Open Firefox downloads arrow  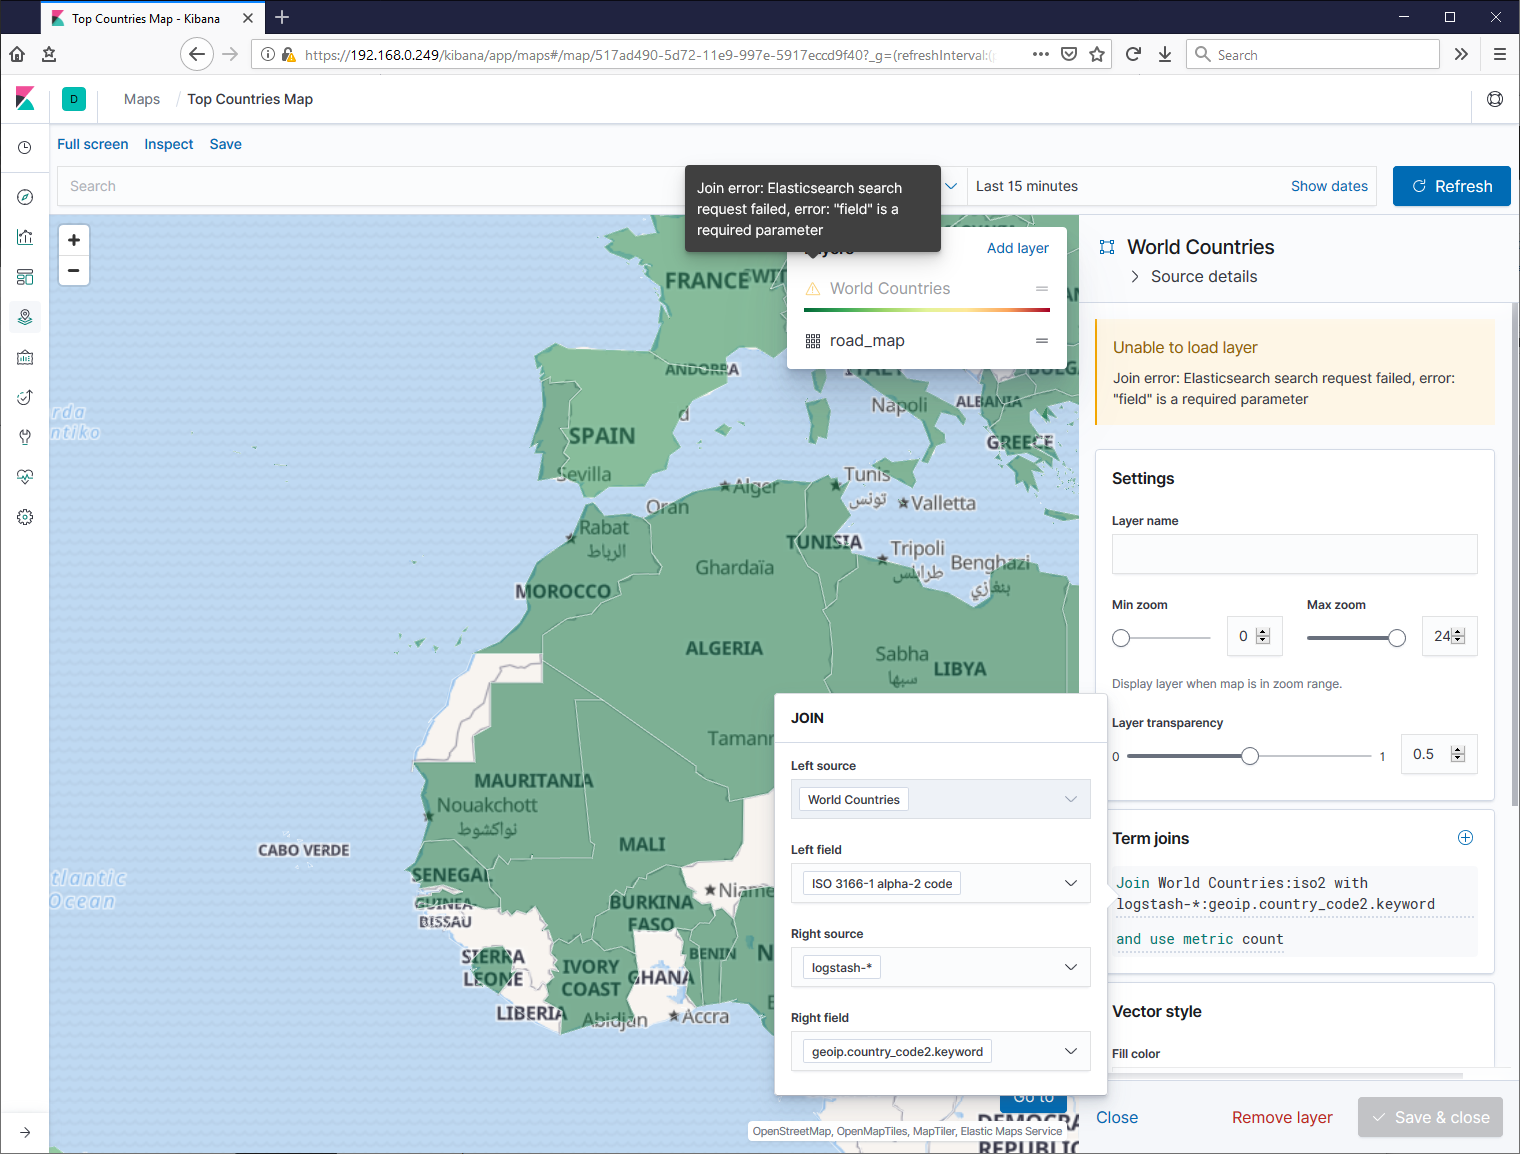tap(1165, 54)
